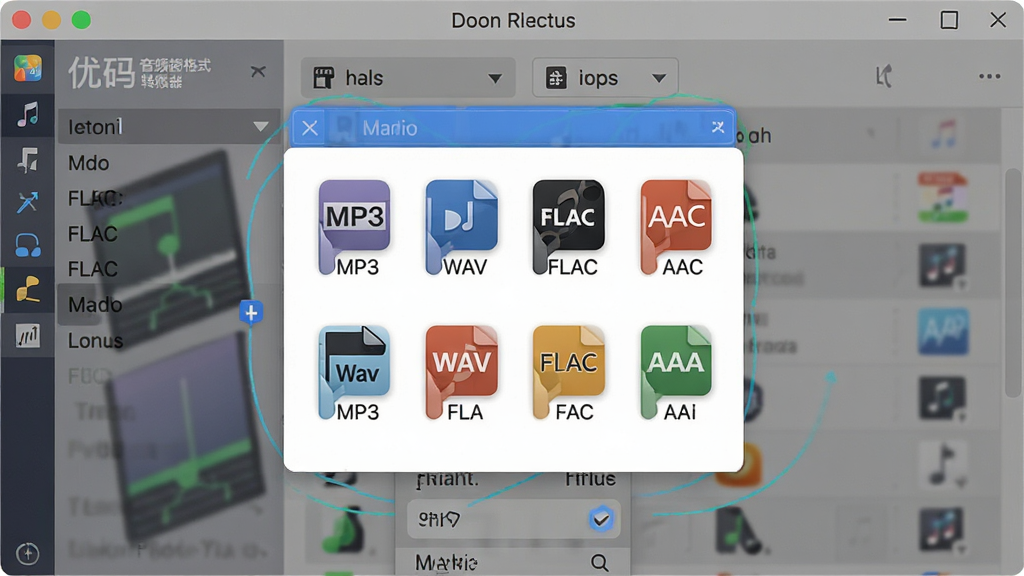This screenshot has width=1024, height=576.
Task: Choose the blue Wav icon labeled MP3
Action: (355, 373)
